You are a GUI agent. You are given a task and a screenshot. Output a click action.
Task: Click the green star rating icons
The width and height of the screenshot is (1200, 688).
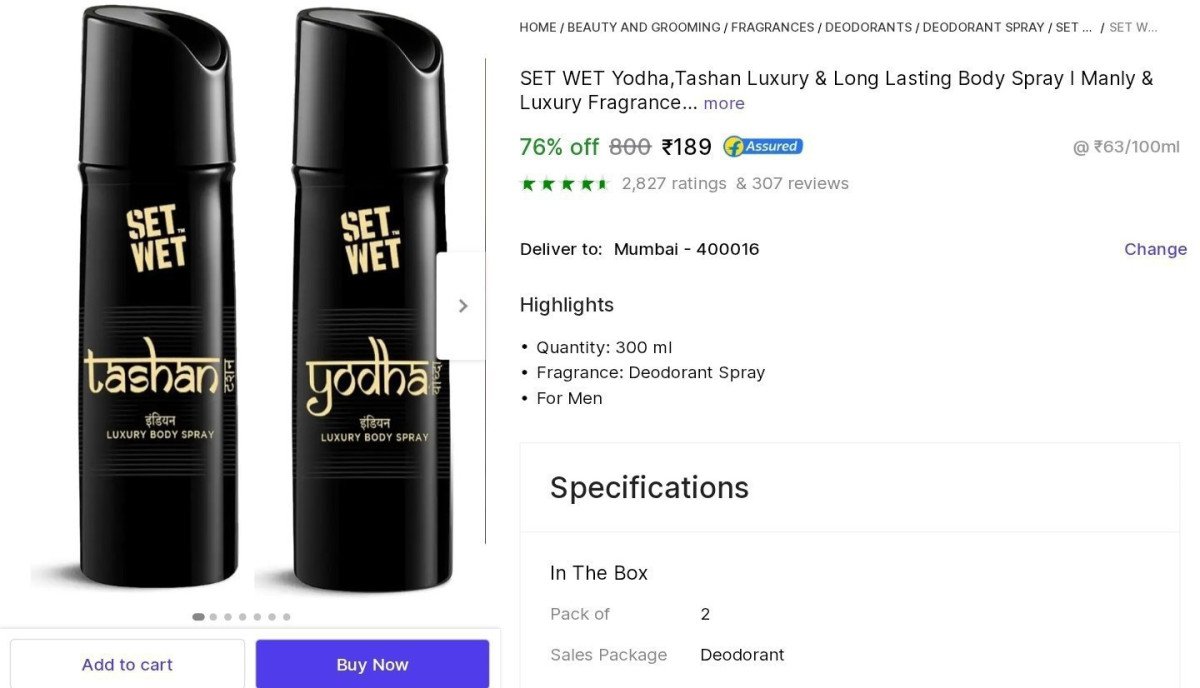[x=564, y=184]
